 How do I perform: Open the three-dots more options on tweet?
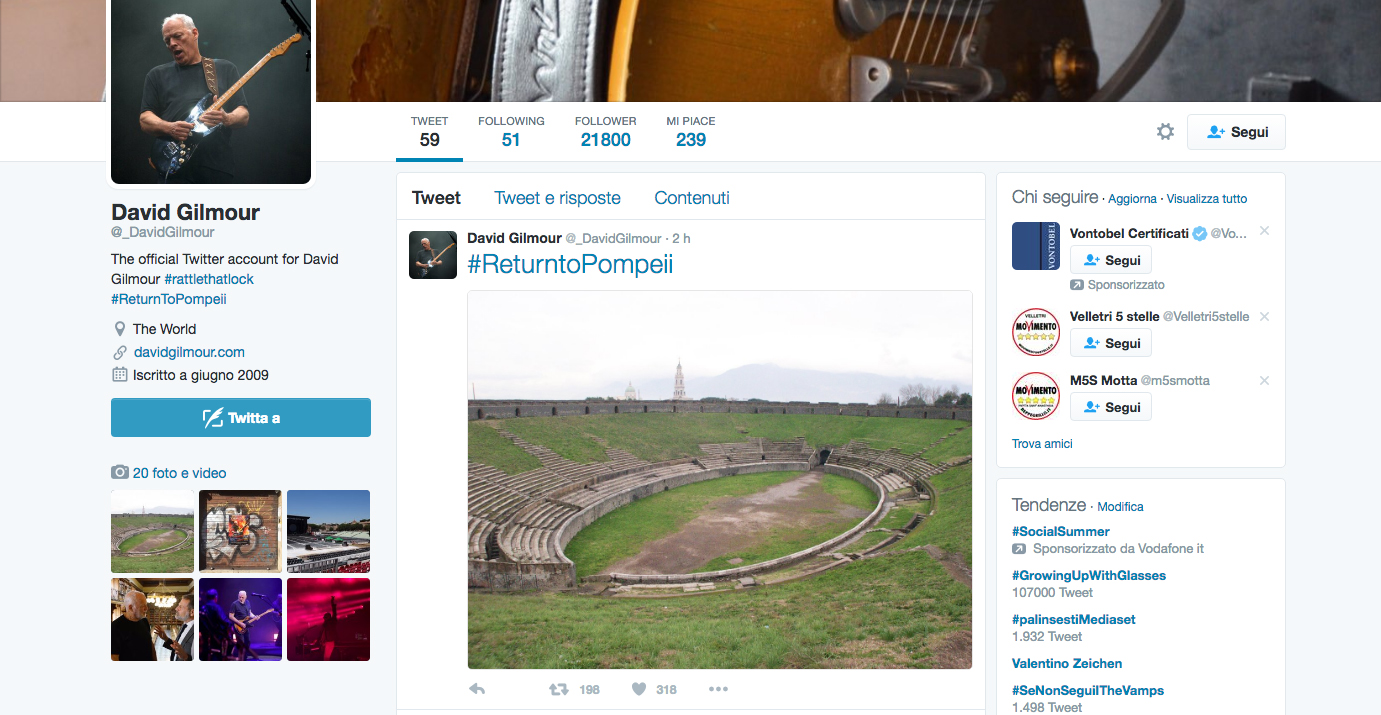point(718,689)
